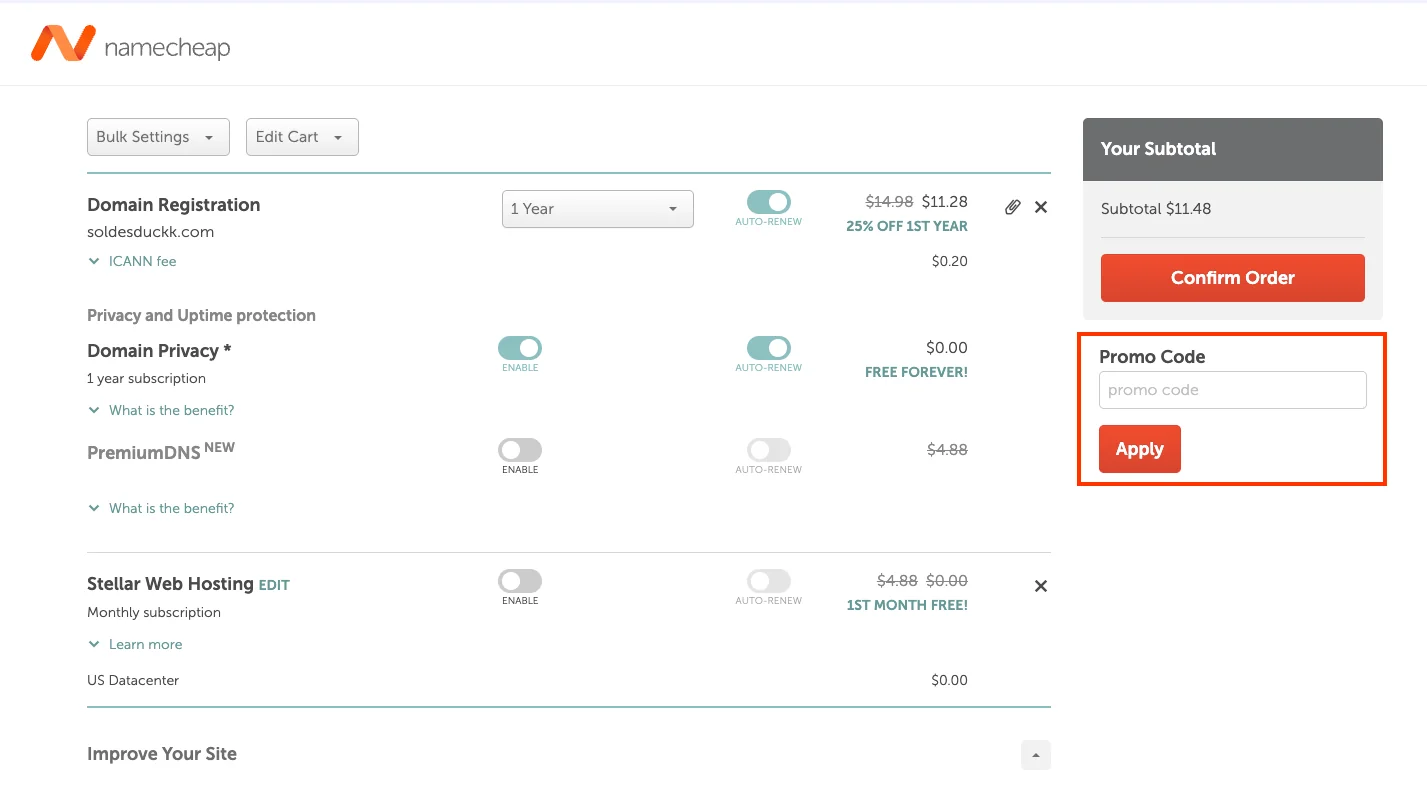Click the promo code input field
Image resolution: width=1427 pixels, height=792 pixels.
tap(1231, 390)
